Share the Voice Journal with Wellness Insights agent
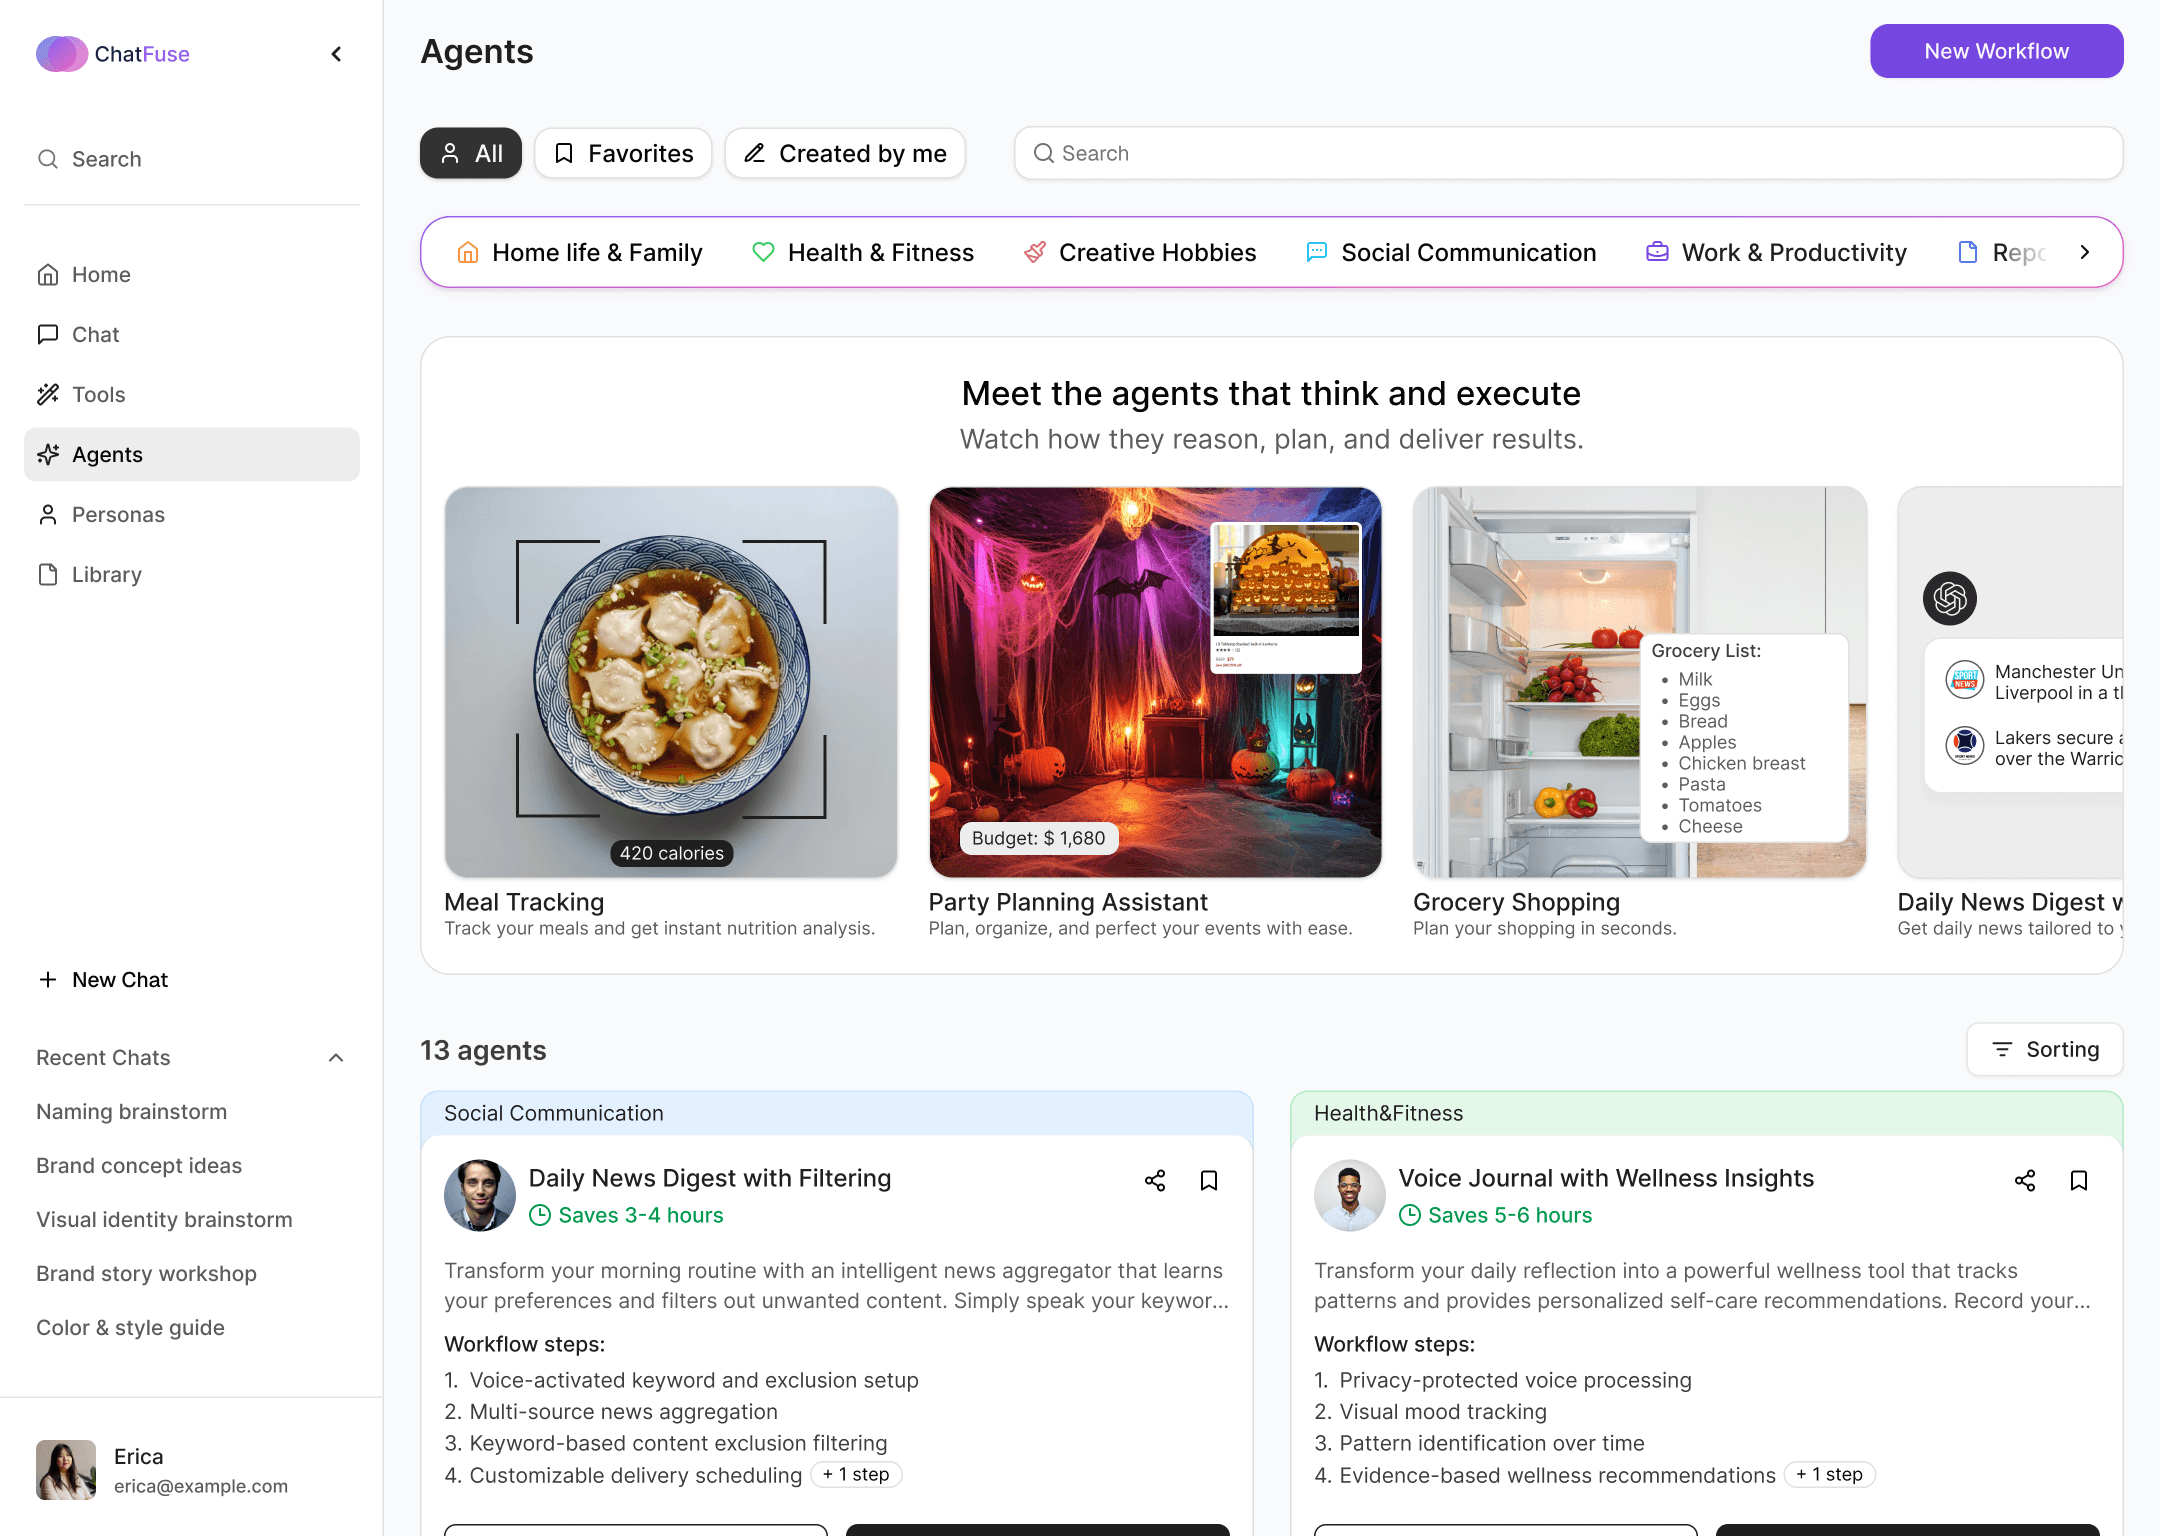Image resolution: width=2160 pixels, height=1536 pixels. (2025, 1181)
